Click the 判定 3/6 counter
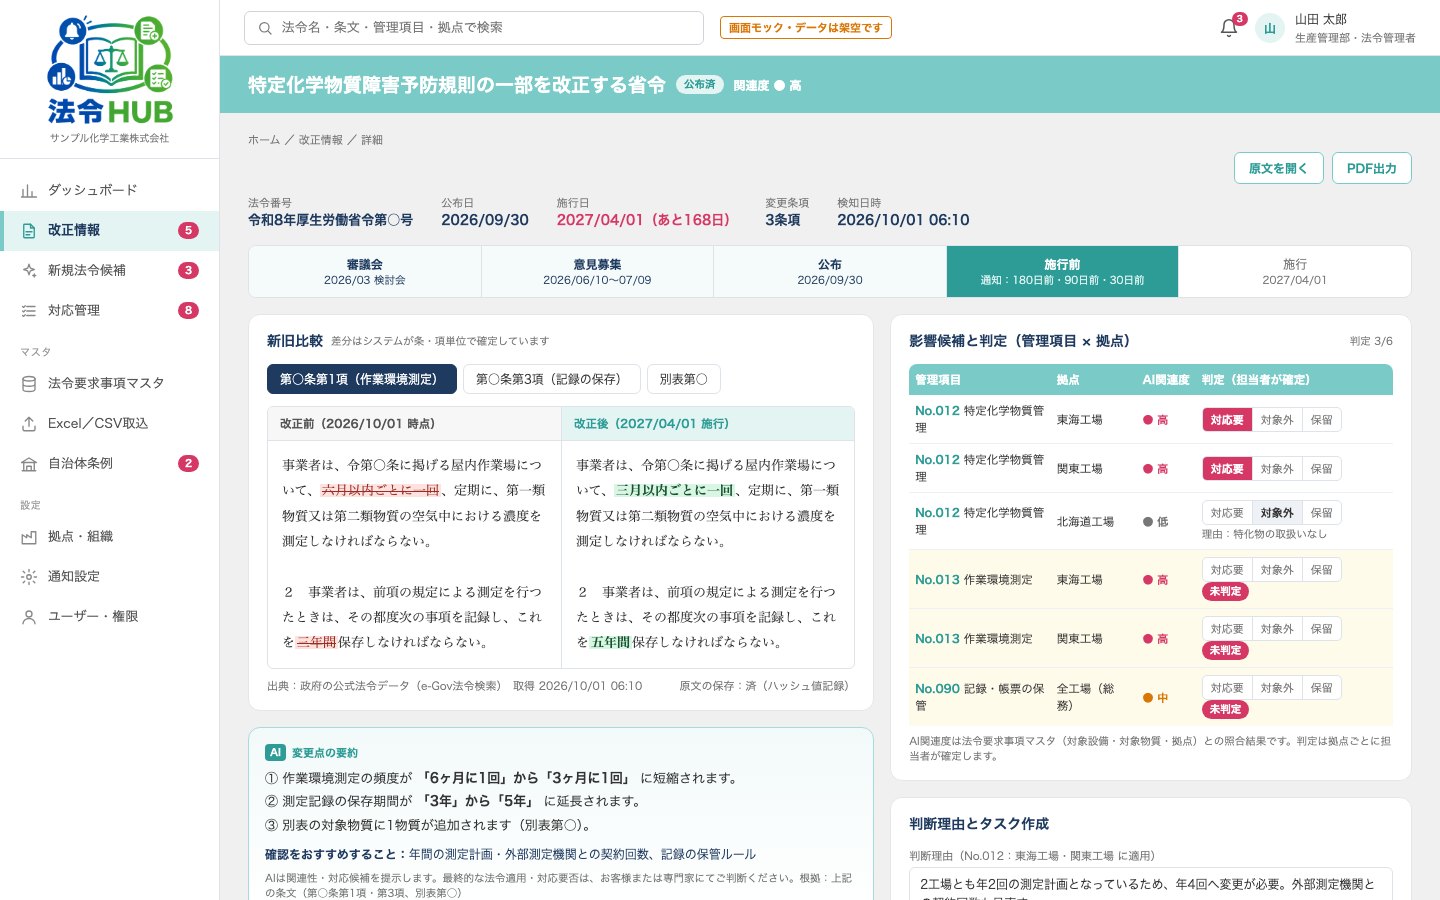Image resolution: width=1440 pixels, height=900 pixels. 1371,341
